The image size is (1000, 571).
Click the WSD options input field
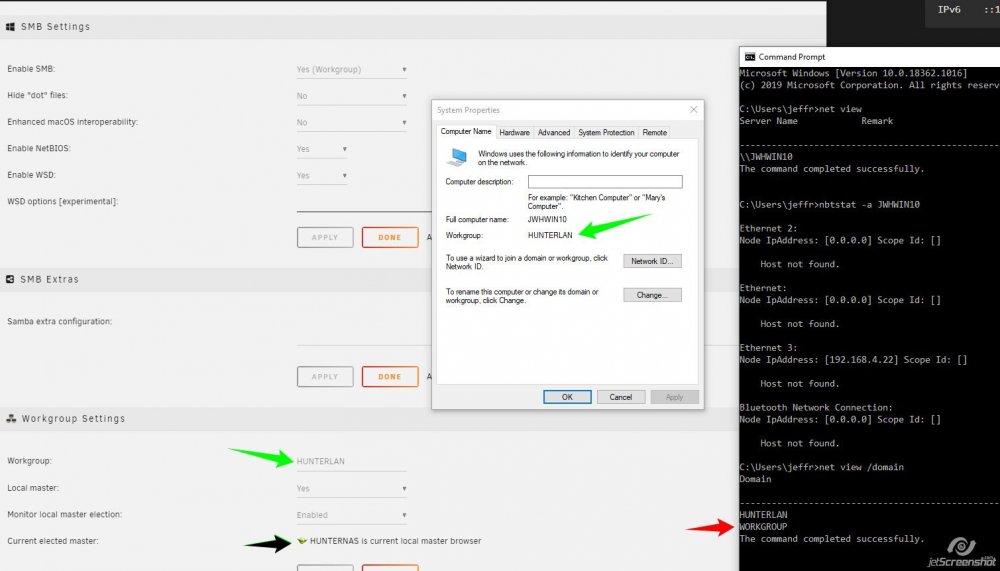pos(364,202)
